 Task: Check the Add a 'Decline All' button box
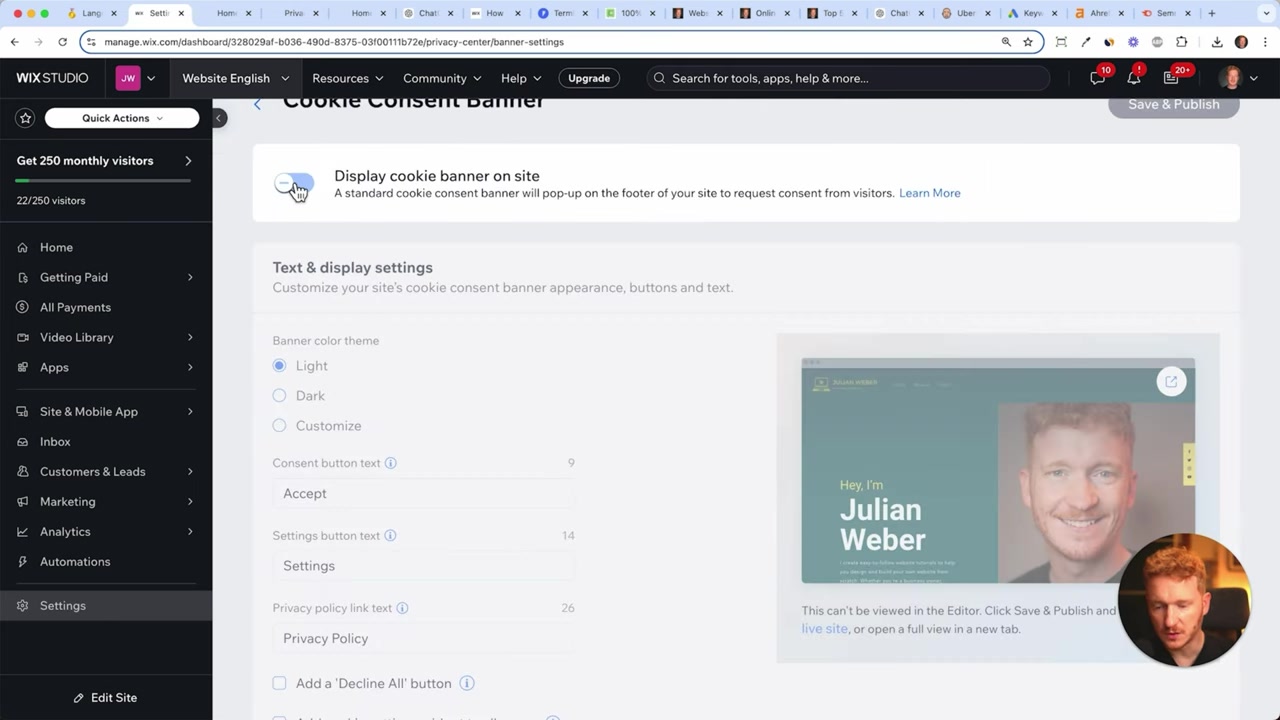click(279, 683)
